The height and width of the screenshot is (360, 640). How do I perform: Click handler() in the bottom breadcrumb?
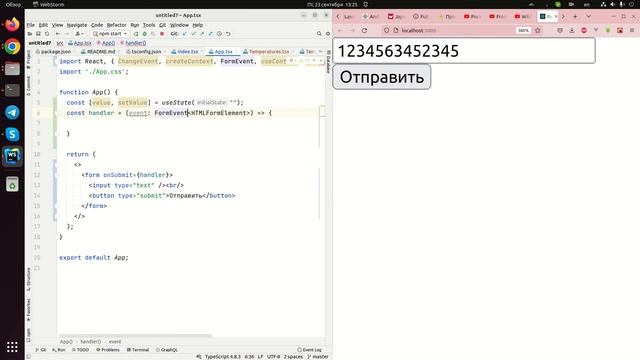coord(91,342)
